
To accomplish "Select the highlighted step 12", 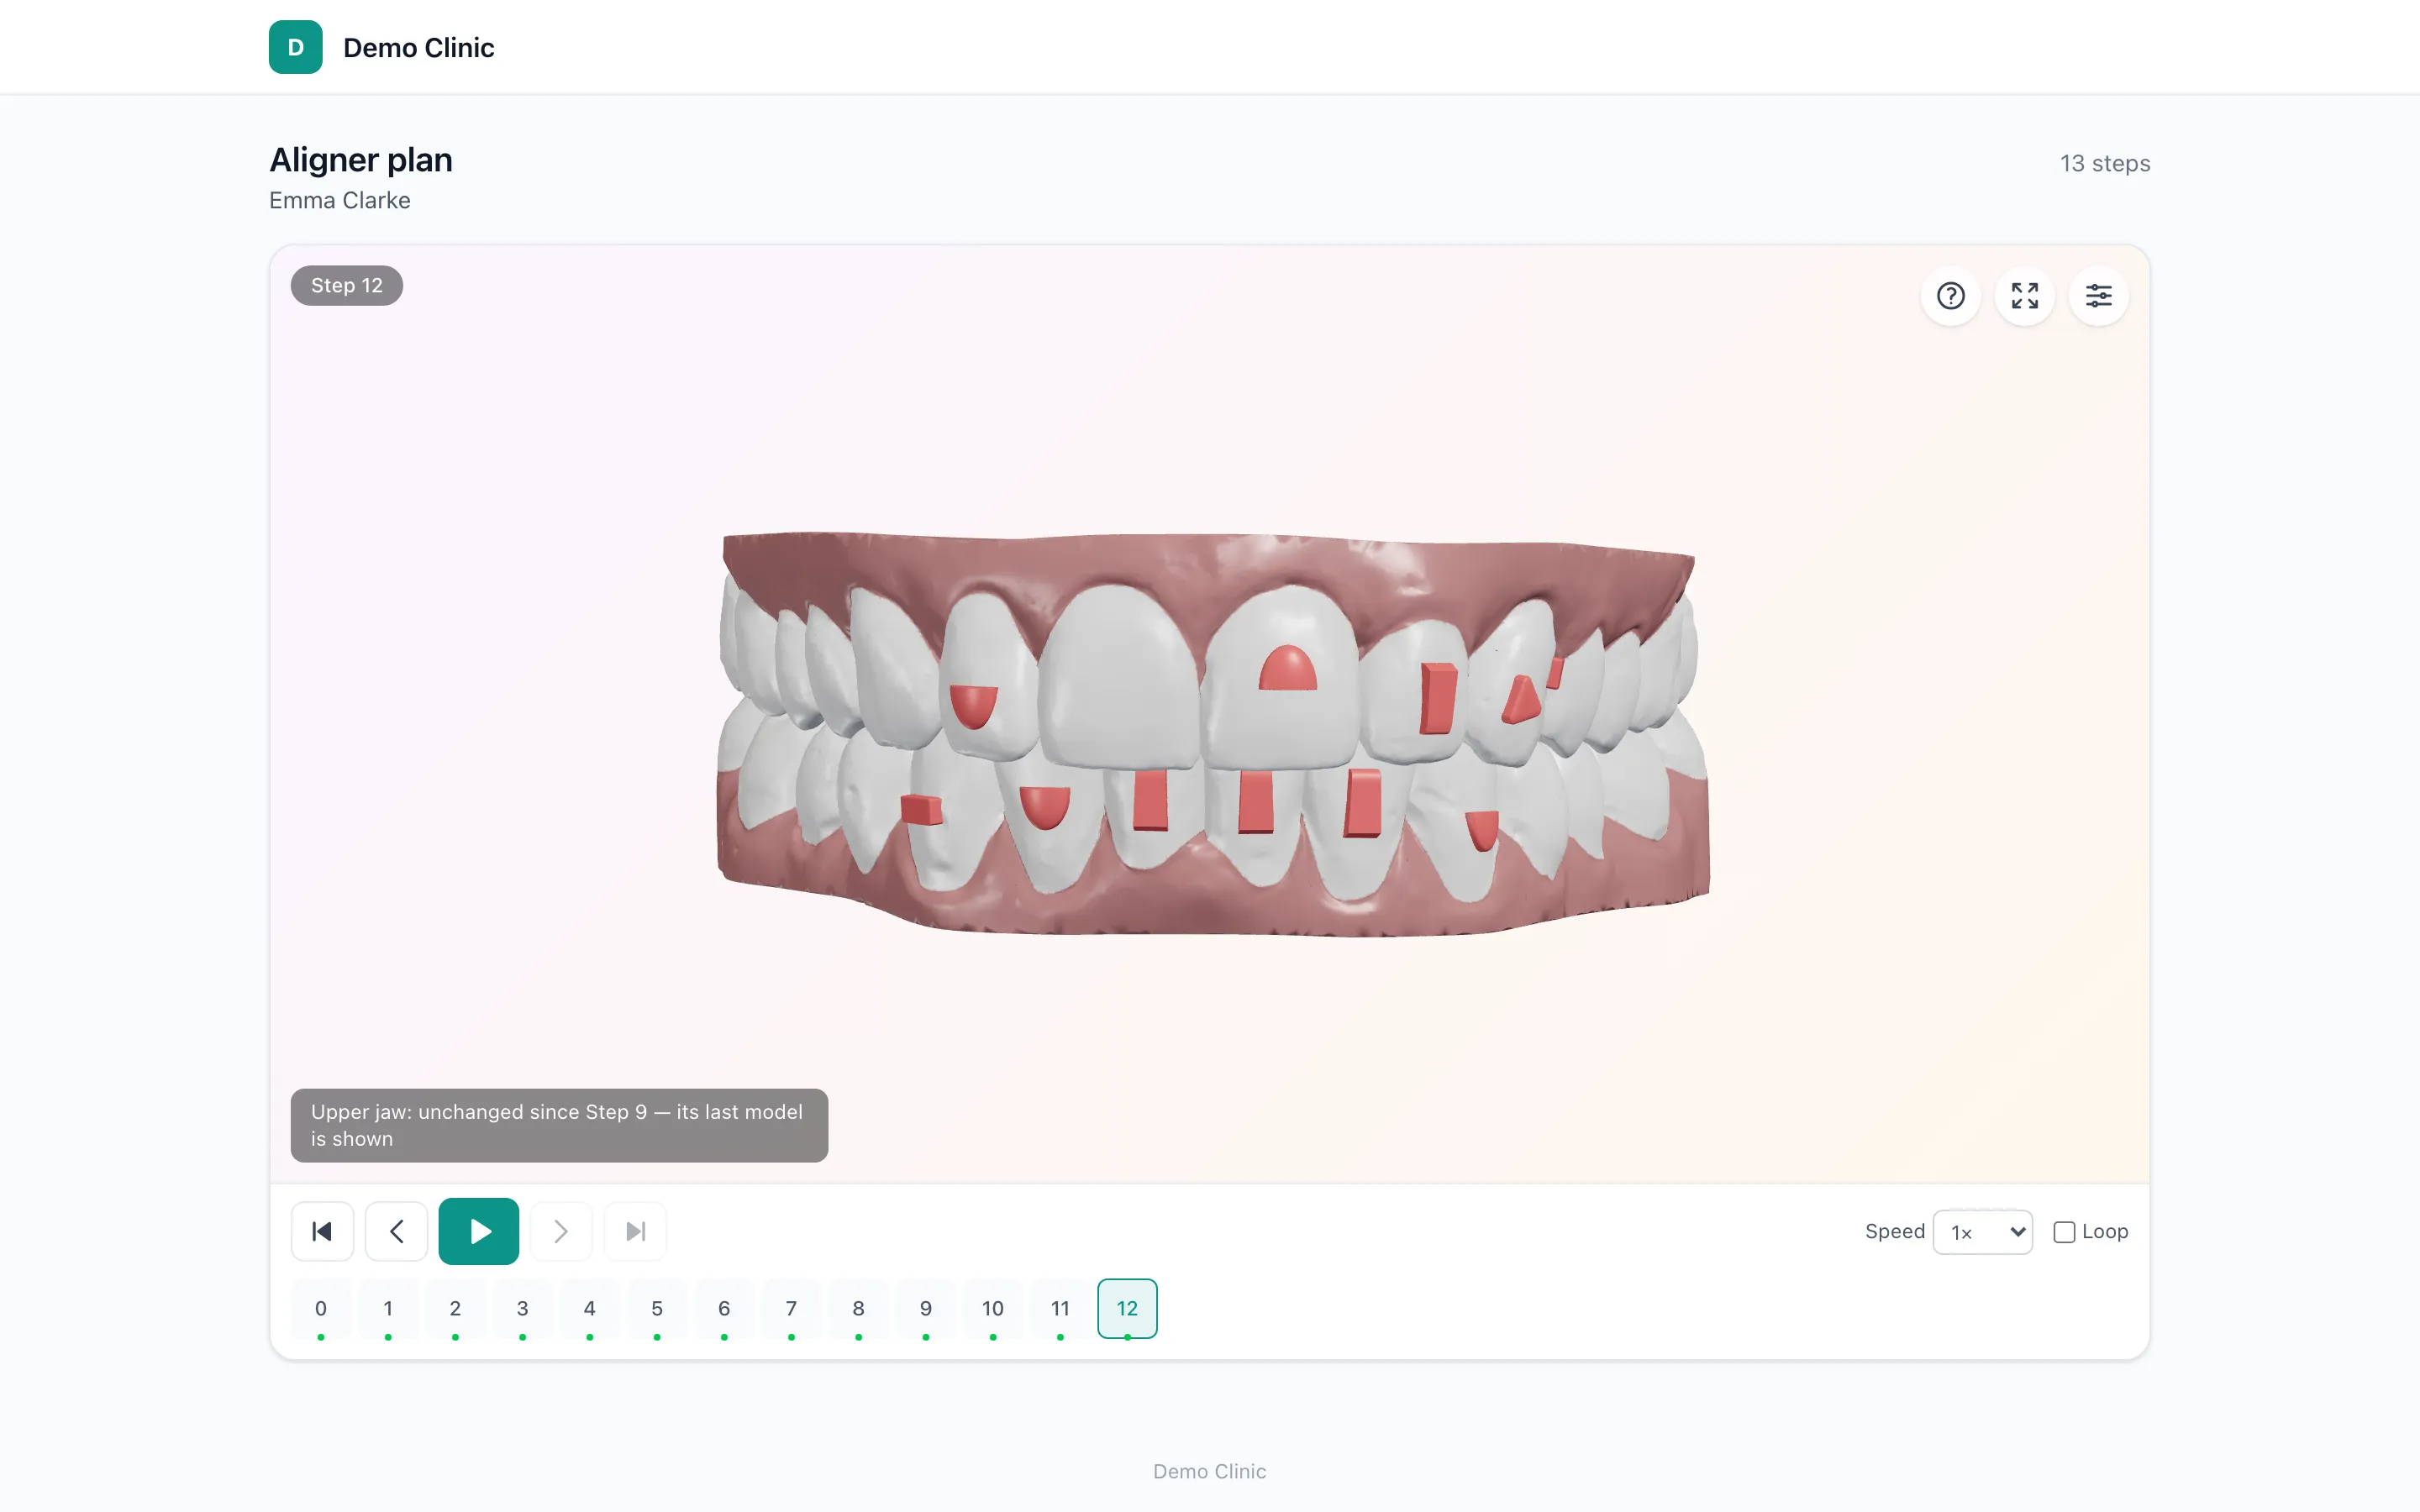I will tap(1127, 1309).
